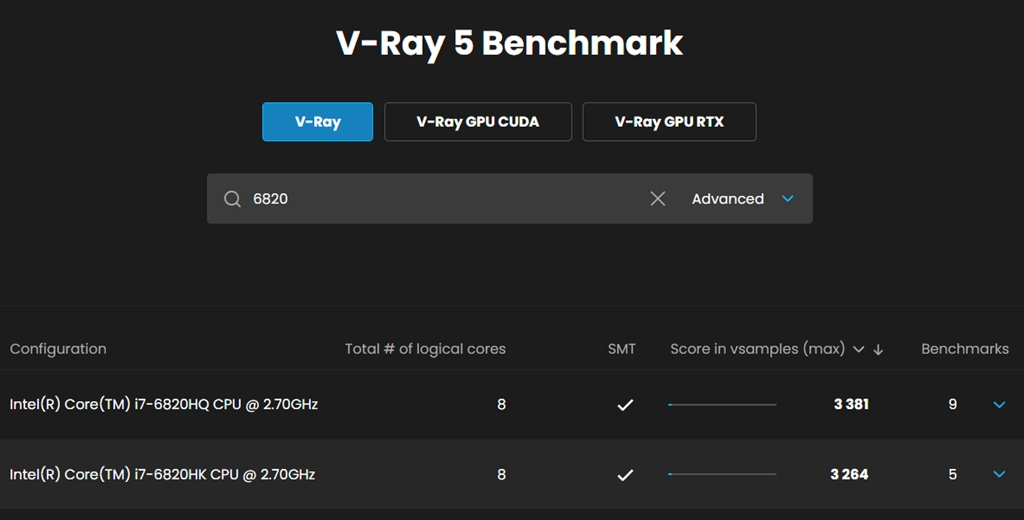
Task: Open the Score in vsamples chevron dropdown
Action: click(x=858, y=350)
